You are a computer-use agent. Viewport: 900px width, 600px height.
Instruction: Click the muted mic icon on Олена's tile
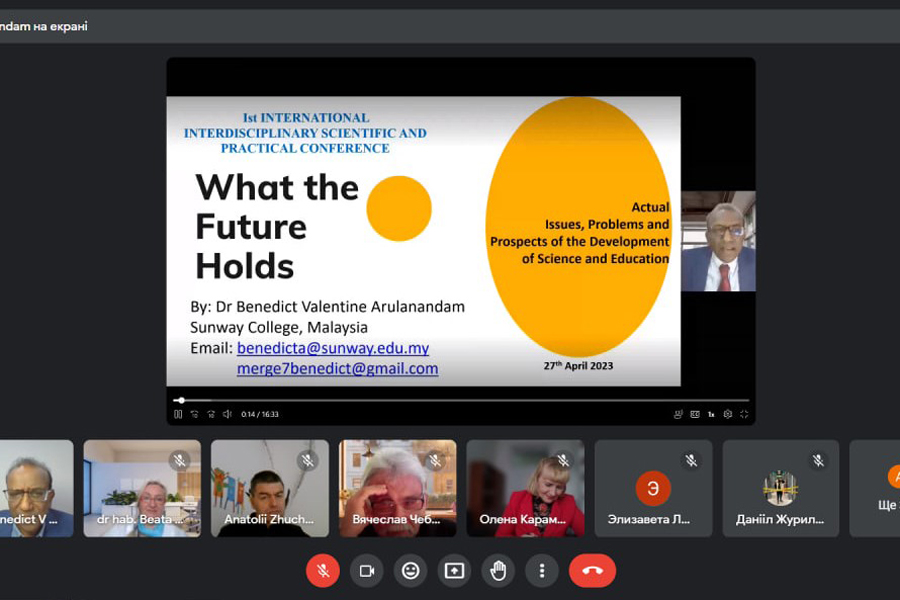[x=563, y=460]
